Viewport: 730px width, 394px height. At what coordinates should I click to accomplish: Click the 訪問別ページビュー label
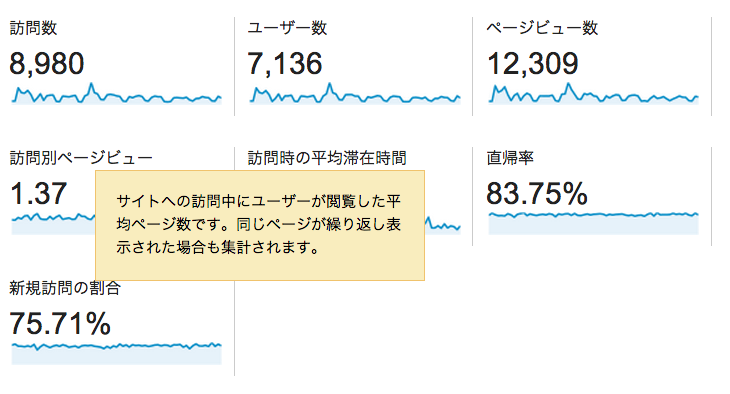(x=81, y=158)
